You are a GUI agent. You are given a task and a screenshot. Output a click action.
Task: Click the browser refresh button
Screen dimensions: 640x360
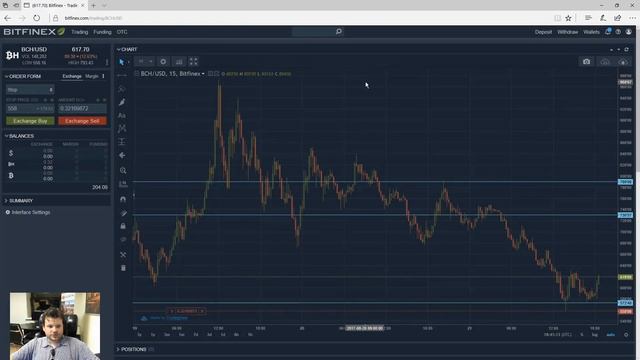tap(37, 18)
